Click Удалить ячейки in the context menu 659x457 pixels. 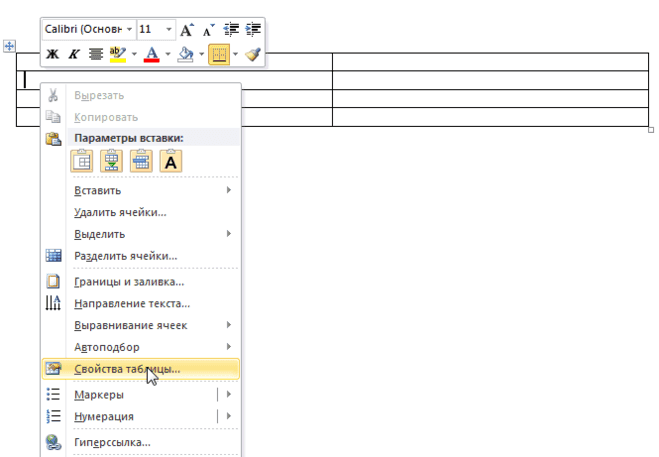(120, 212)
